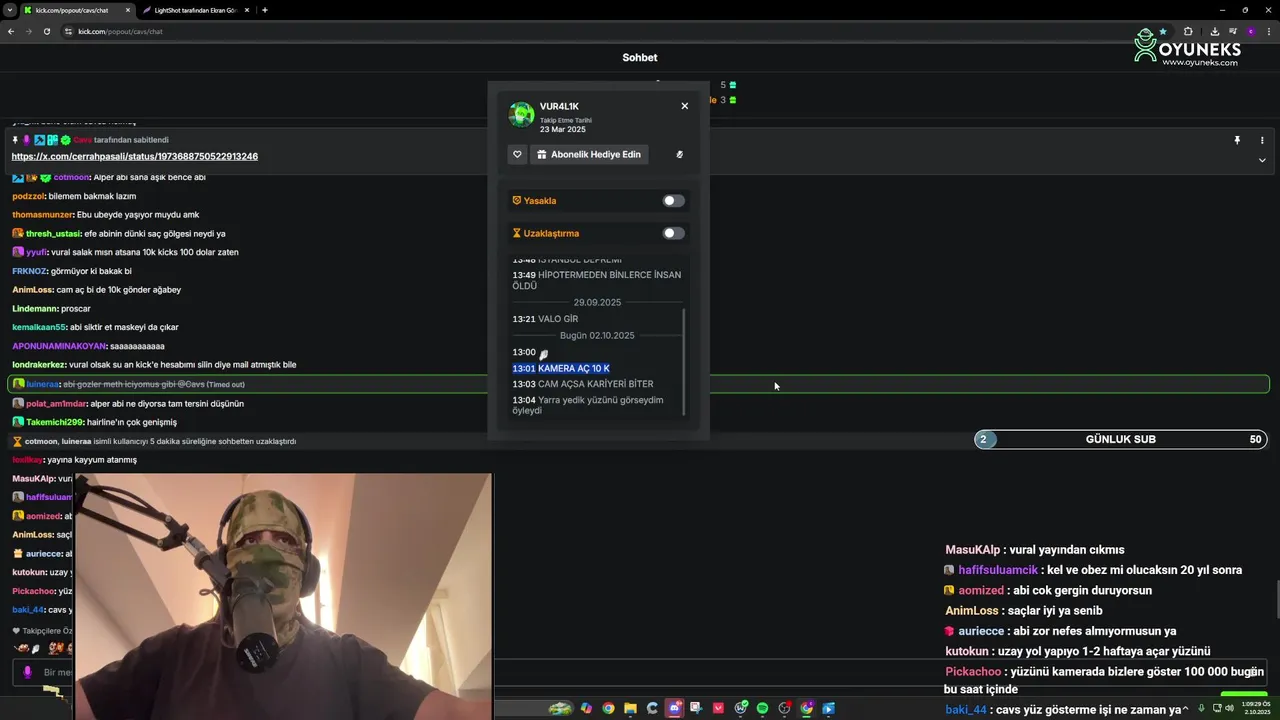The height and width of the screenshot is (720, 1280).
Task: Unpin the pinned message with pin icon
Action: point(1237,141)
